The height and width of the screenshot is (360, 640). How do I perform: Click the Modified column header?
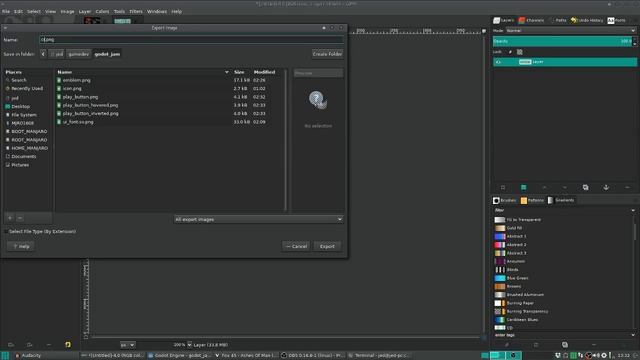point(264,72)
